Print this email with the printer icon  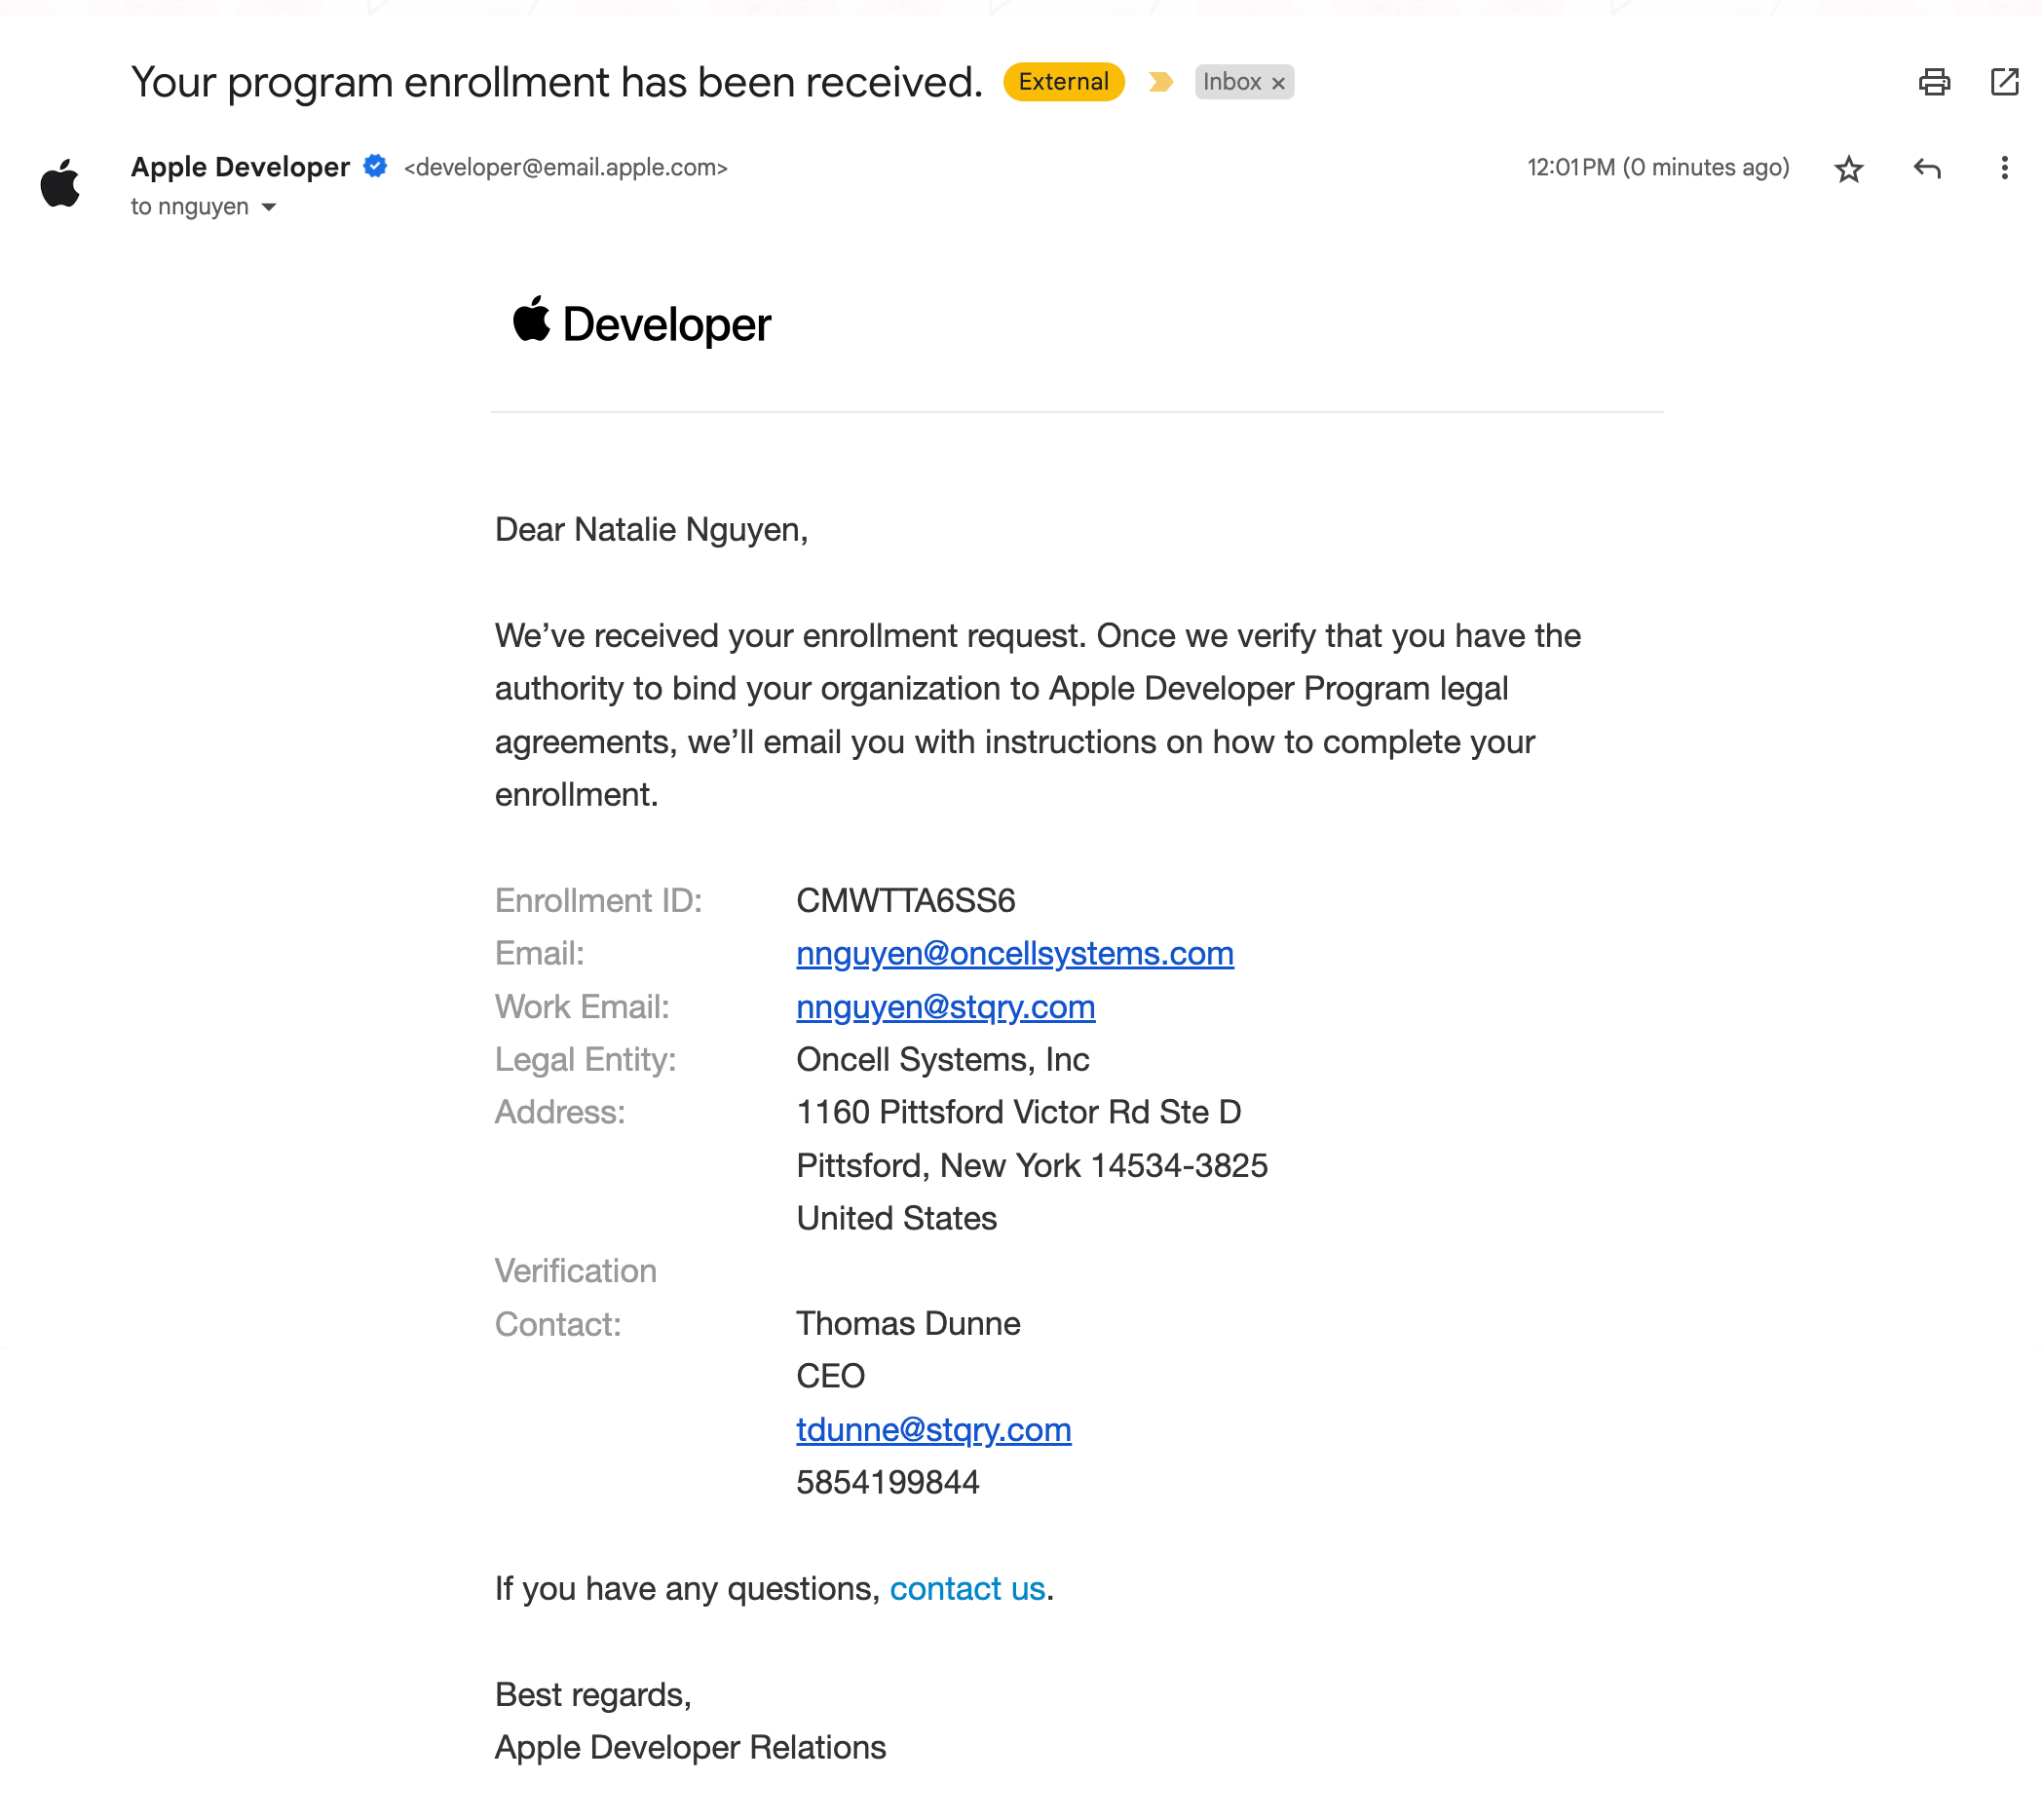click(1934, 82)
